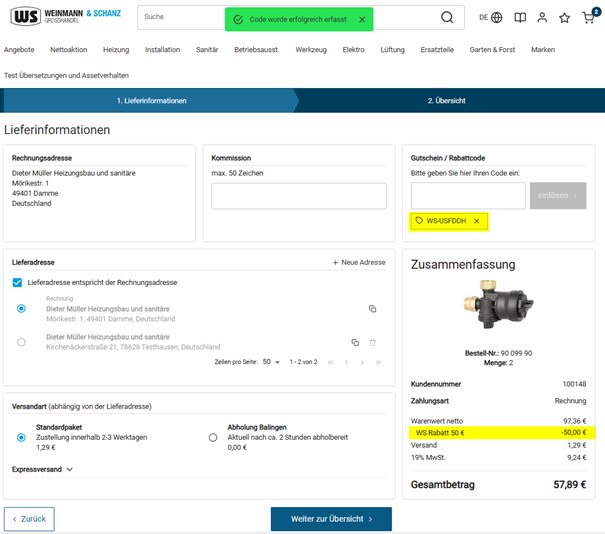Open the Heizung menu category

(x=116, y=49)
